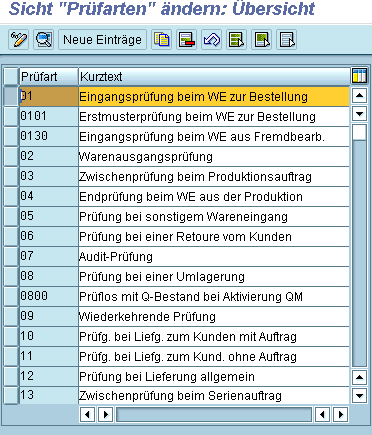Click 'Eingangsprüfung beim WE aus Fremdbearb.' text
Viewport: 372px width, 435px height.
pos(202,137)
